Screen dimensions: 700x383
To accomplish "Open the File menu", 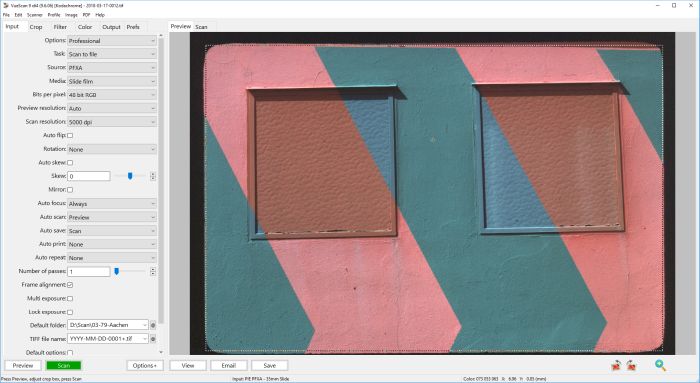I will point(6,15).
